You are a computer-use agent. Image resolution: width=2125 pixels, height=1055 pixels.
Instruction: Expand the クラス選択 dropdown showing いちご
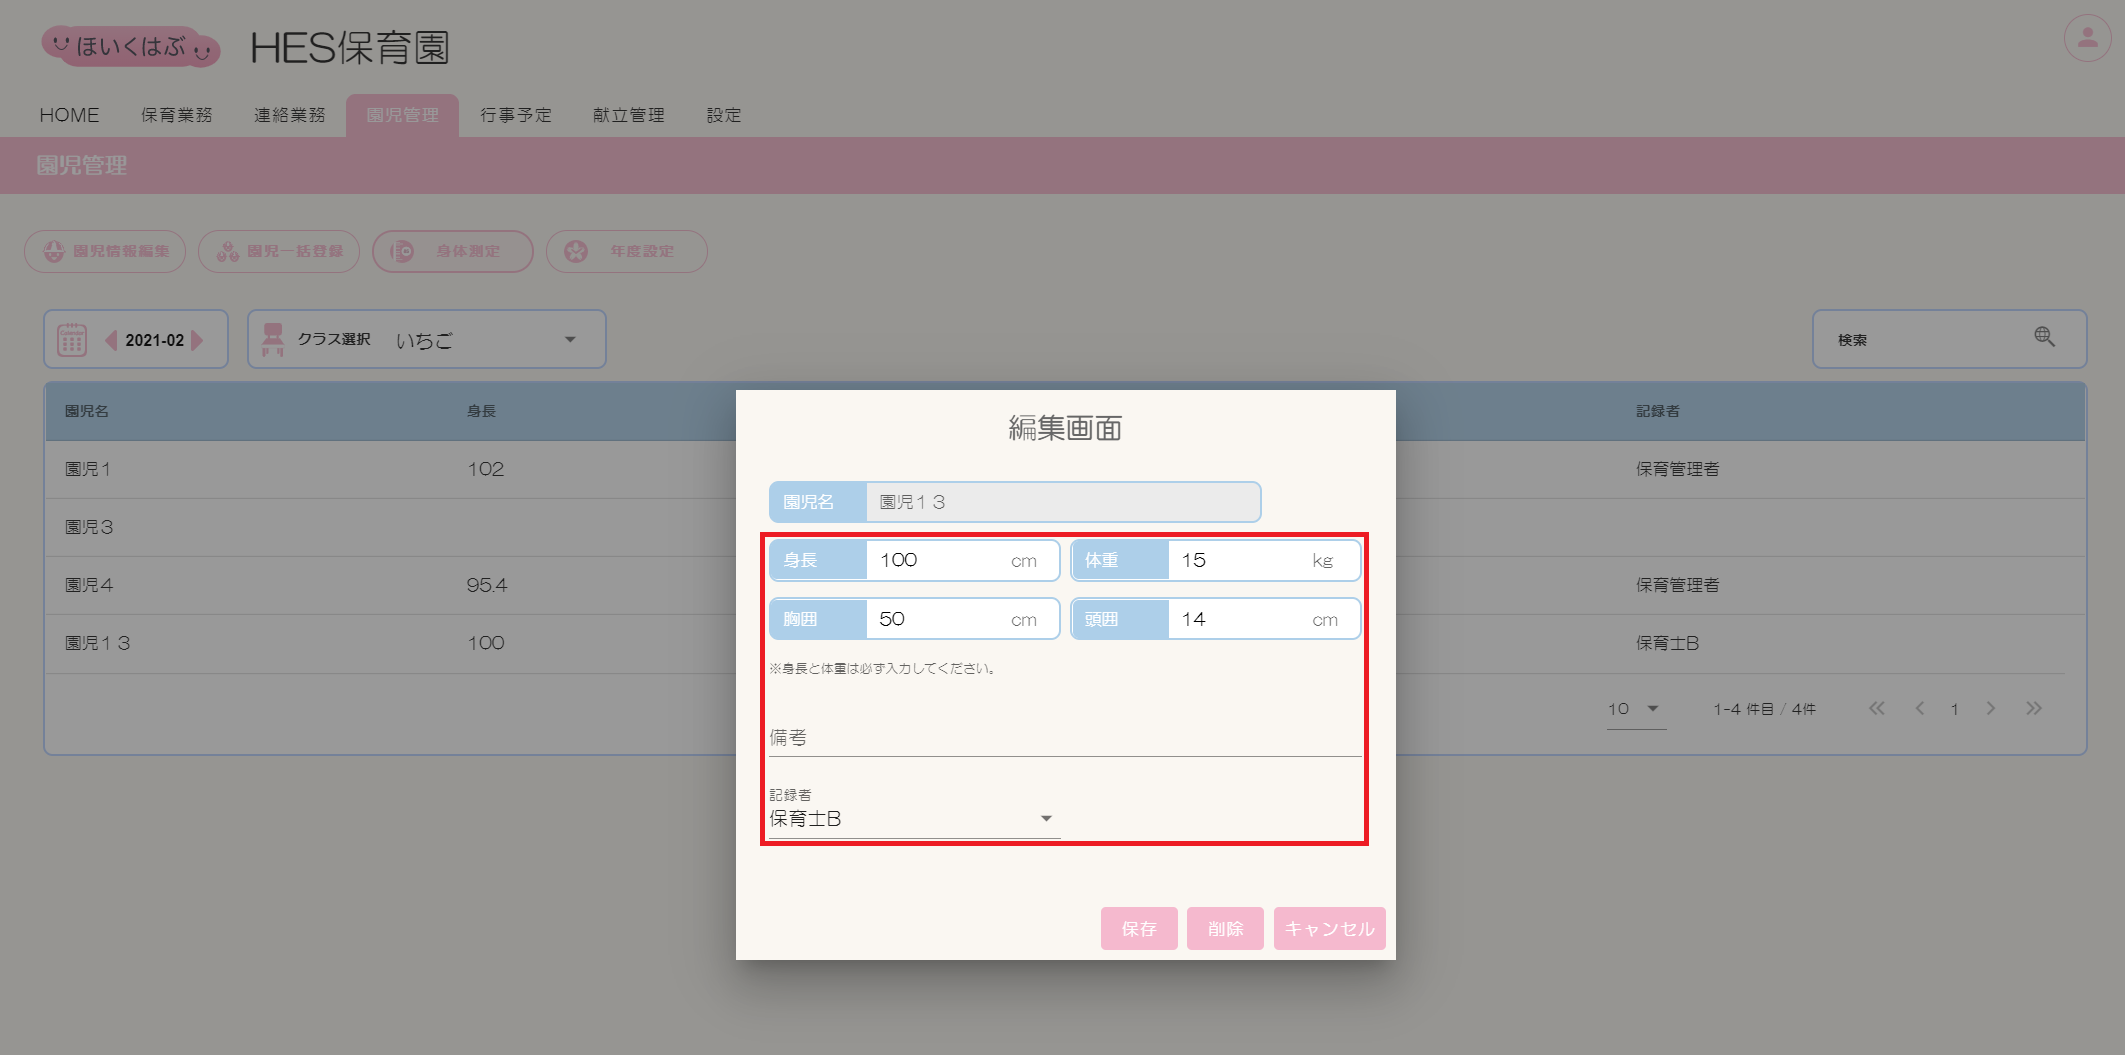[569, 340]
